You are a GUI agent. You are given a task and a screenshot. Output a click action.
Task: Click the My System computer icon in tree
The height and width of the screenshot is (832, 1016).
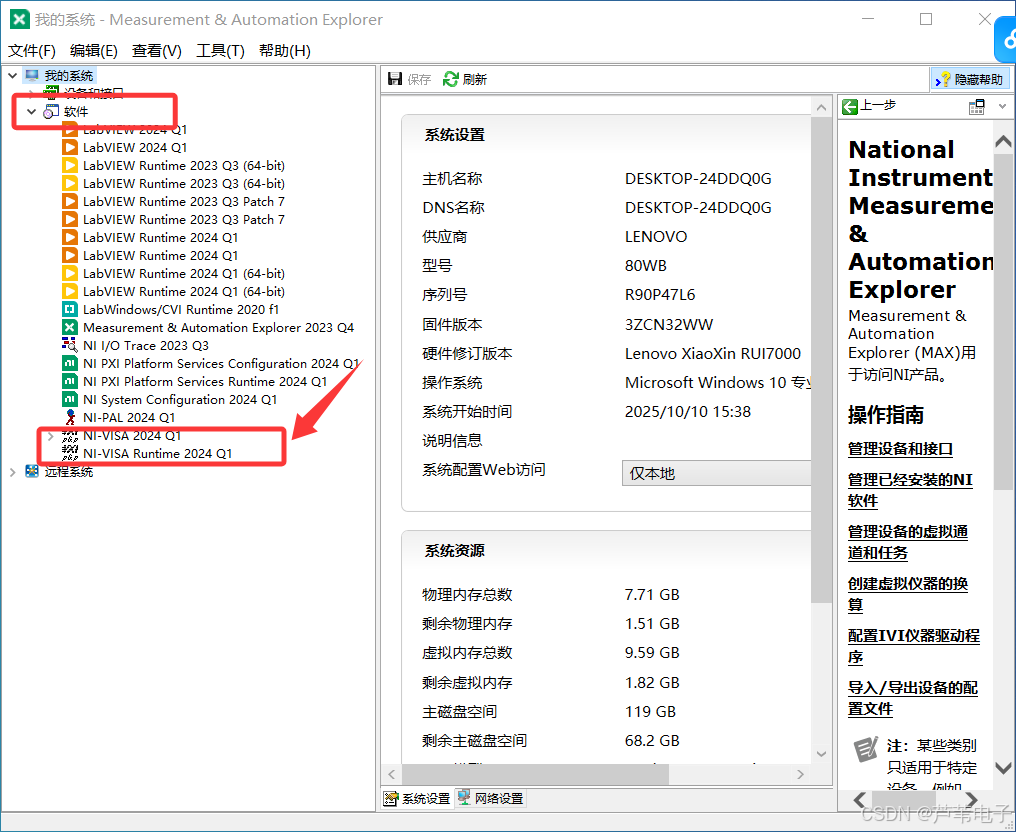pos(32,76)
